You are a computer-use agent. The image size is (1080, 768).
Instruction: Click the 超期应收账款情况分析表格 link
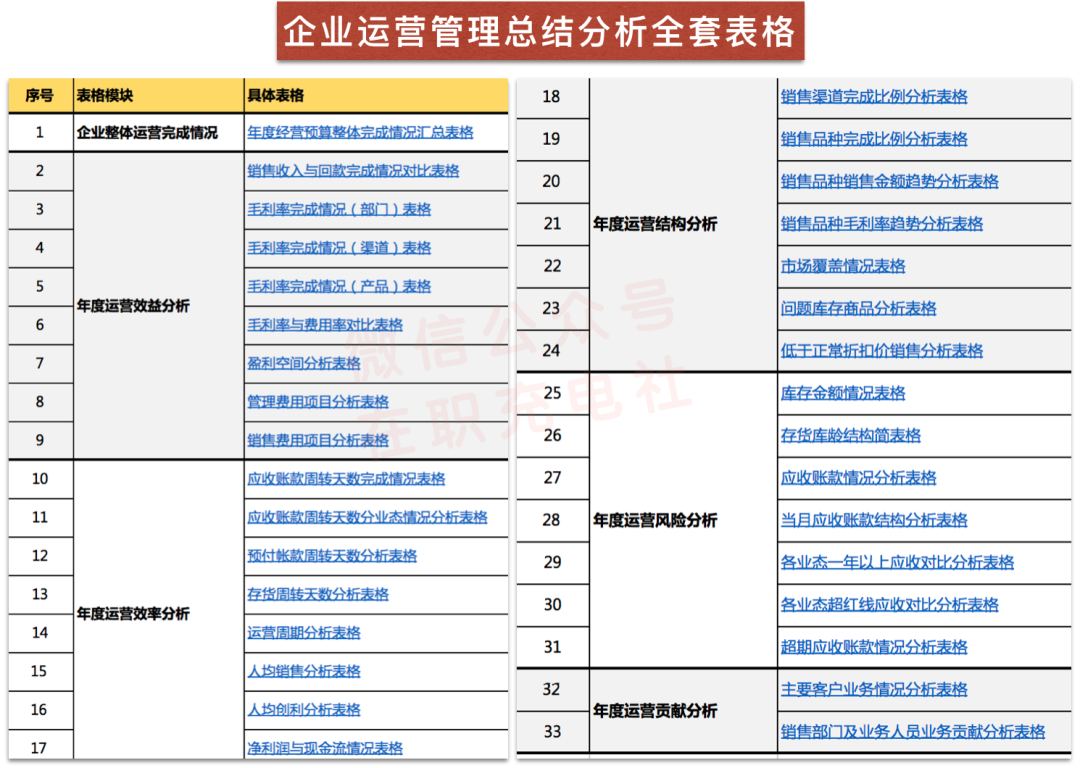874,647
